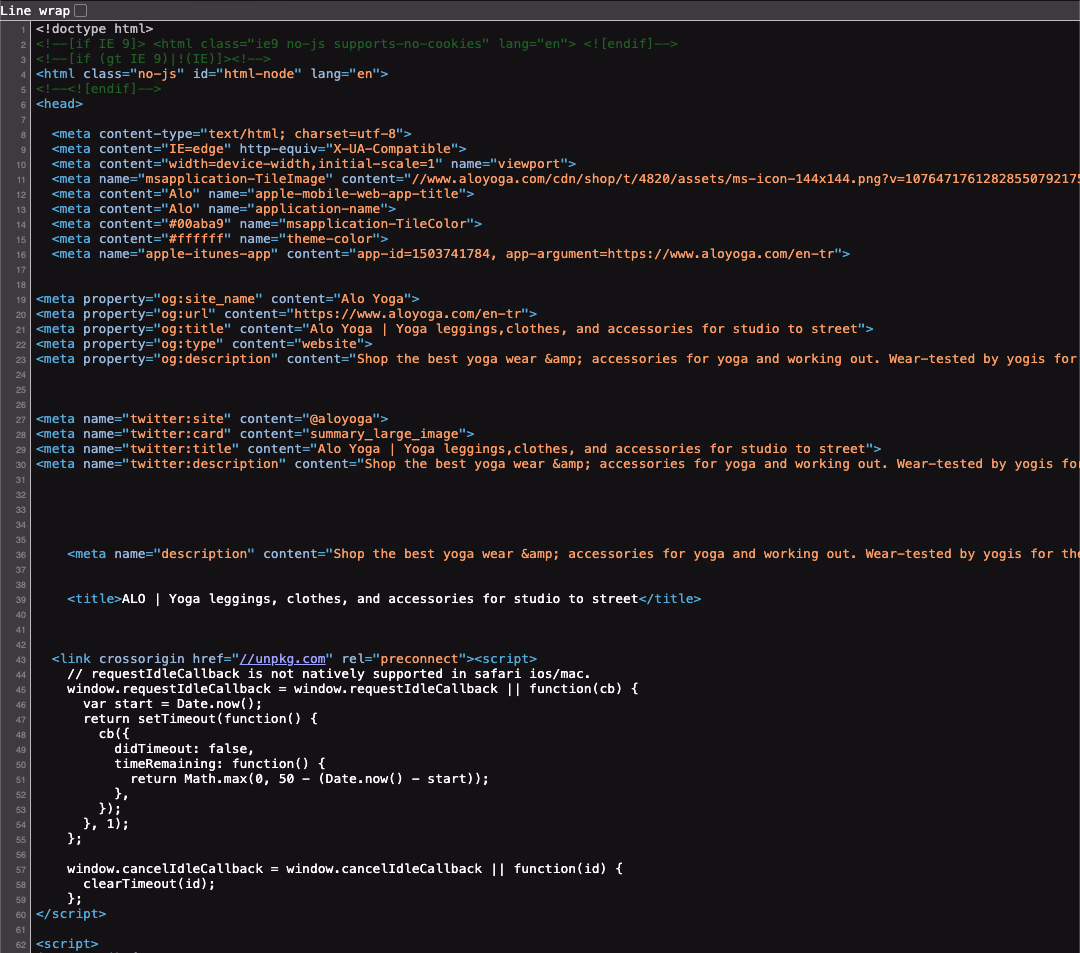Image resolution: width=1080 pixels, height=953 pixels.
Task: Click 'https://www.aloyoga.com/en-tr' og:url value
Action: [408, 314]
